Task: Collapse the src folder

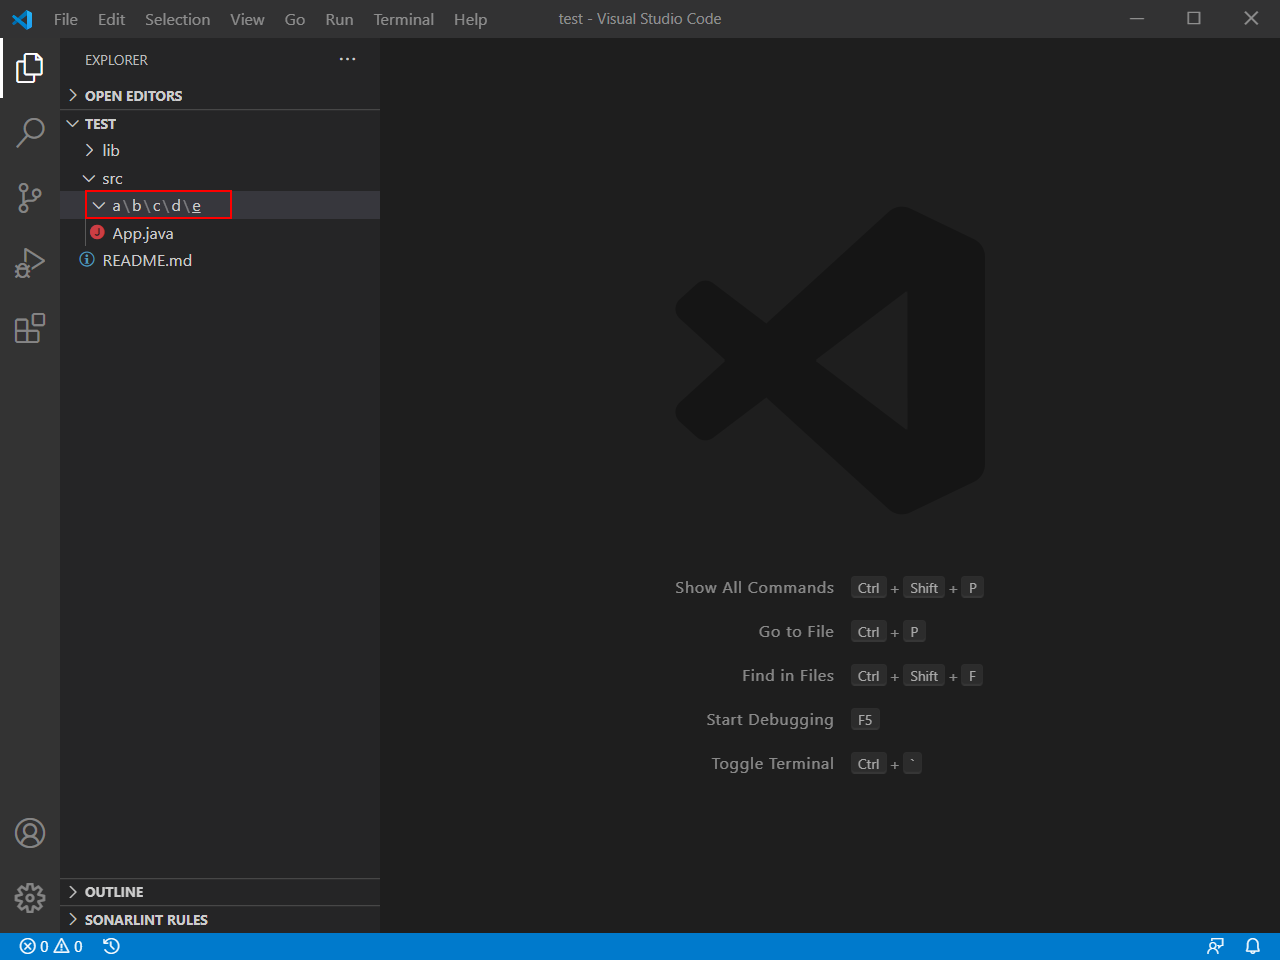Action: point(220,179)
